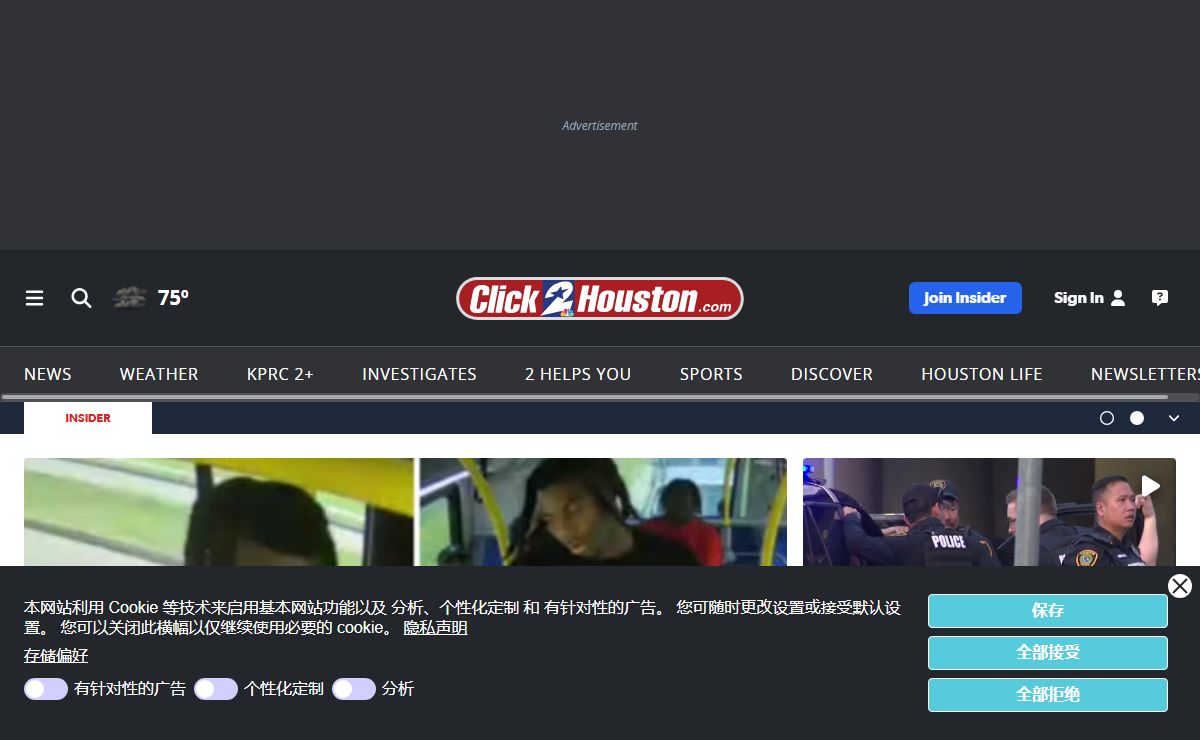Click the search magnifier icon
The width and height of the screenshot is (1200, 740).
coord(81,298)
